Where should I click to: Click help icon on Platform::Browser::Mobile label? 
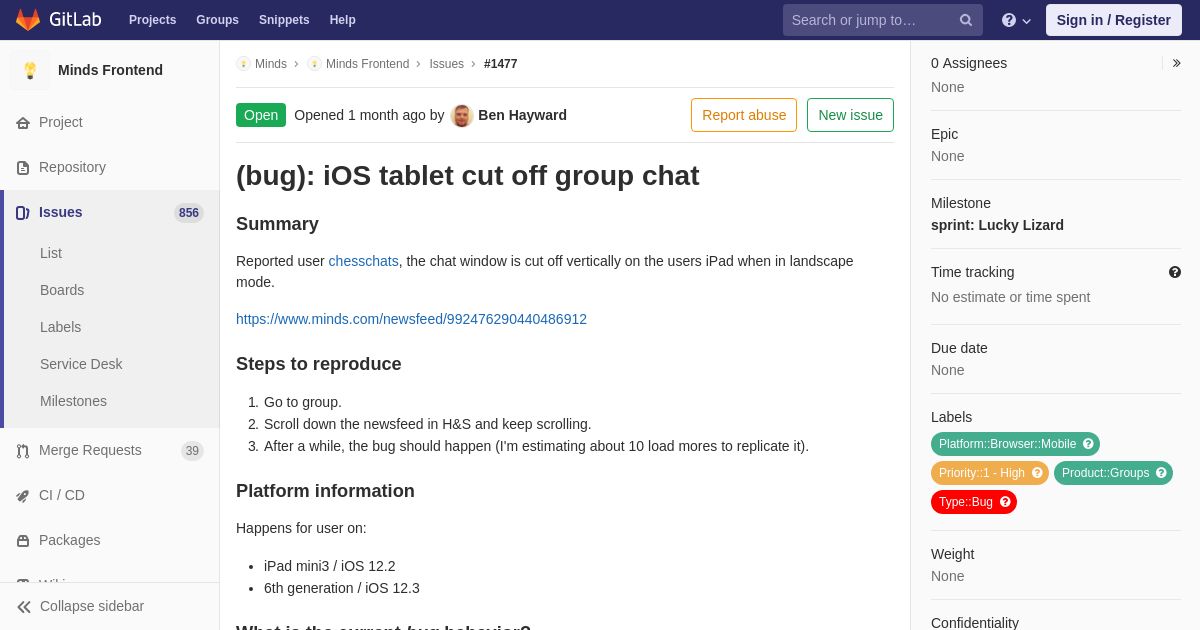point(1088,444)
